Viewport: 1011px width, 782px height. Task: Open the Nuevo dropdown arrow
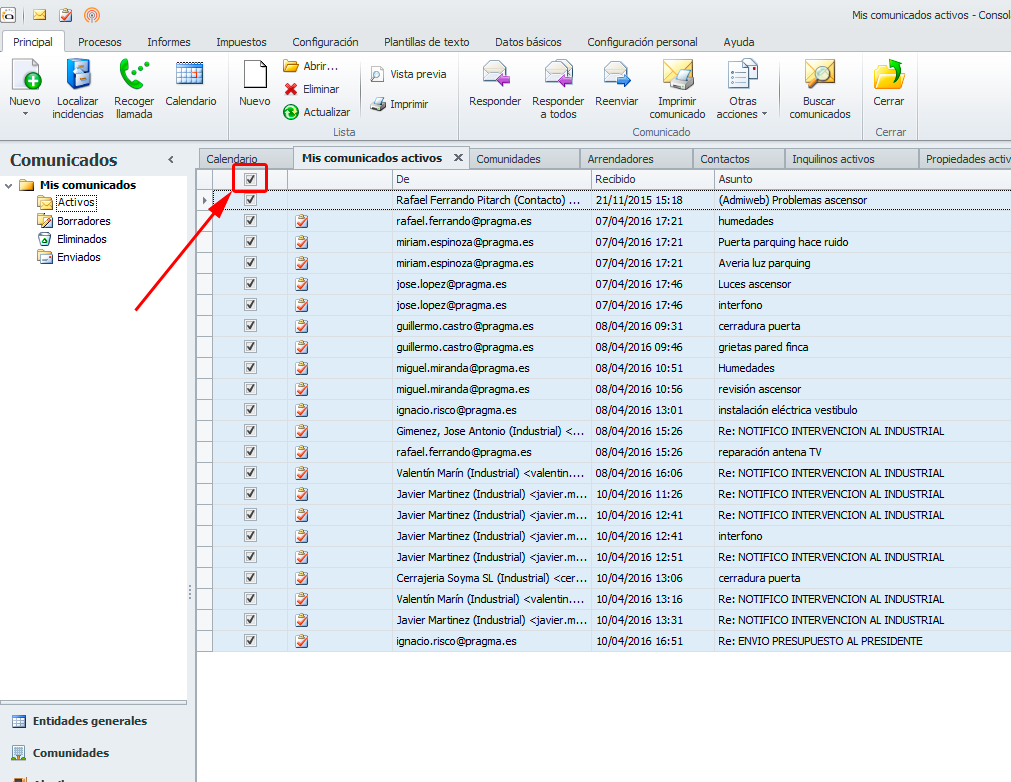pyautogui.click(x=25, y=114)
